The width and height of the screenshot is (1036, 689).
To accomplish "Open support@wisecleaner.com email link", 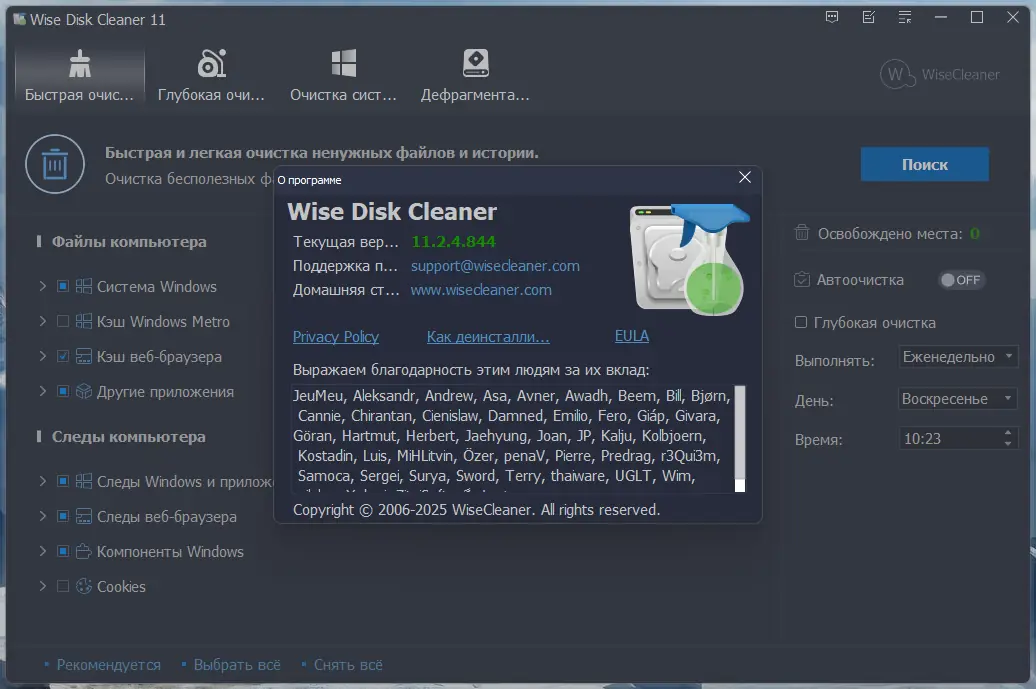I will [495, 266].
